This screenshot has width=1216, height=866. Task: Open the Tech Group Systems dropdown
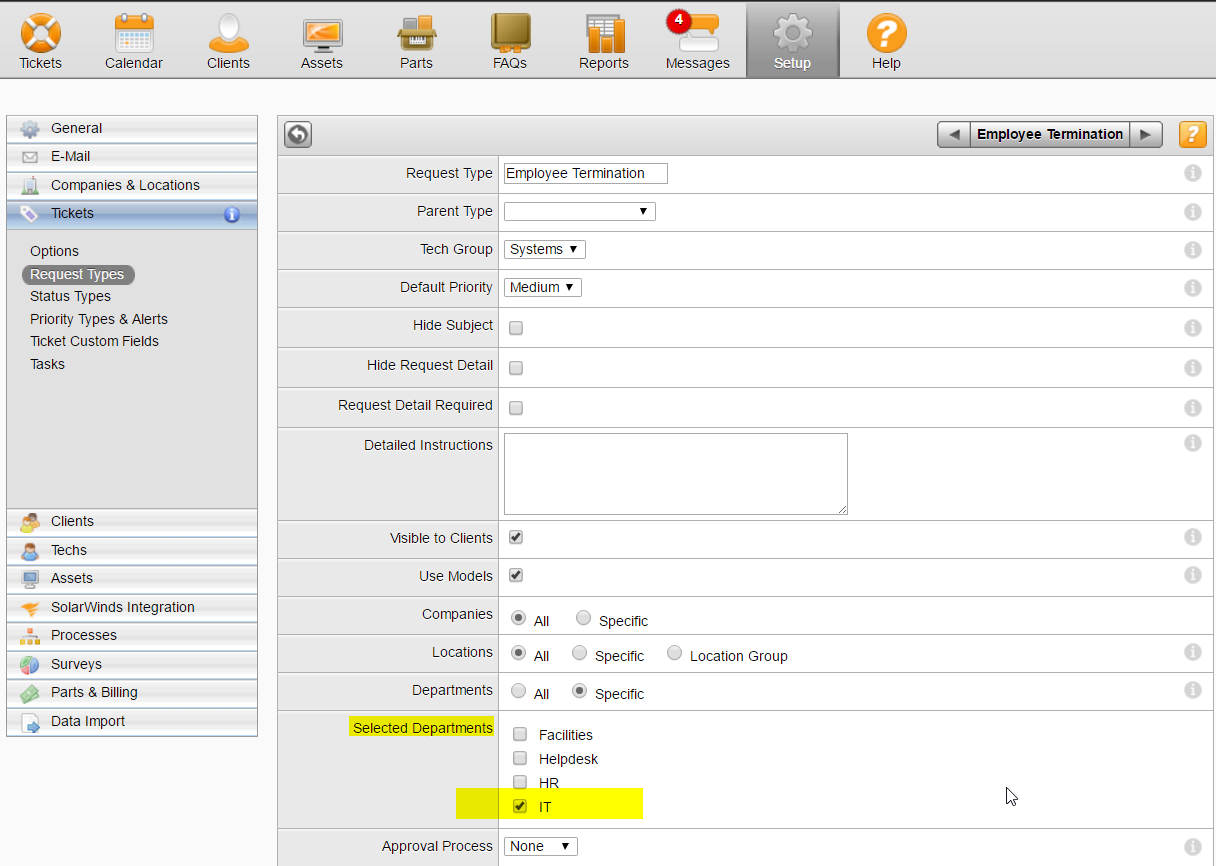[545, 249]
